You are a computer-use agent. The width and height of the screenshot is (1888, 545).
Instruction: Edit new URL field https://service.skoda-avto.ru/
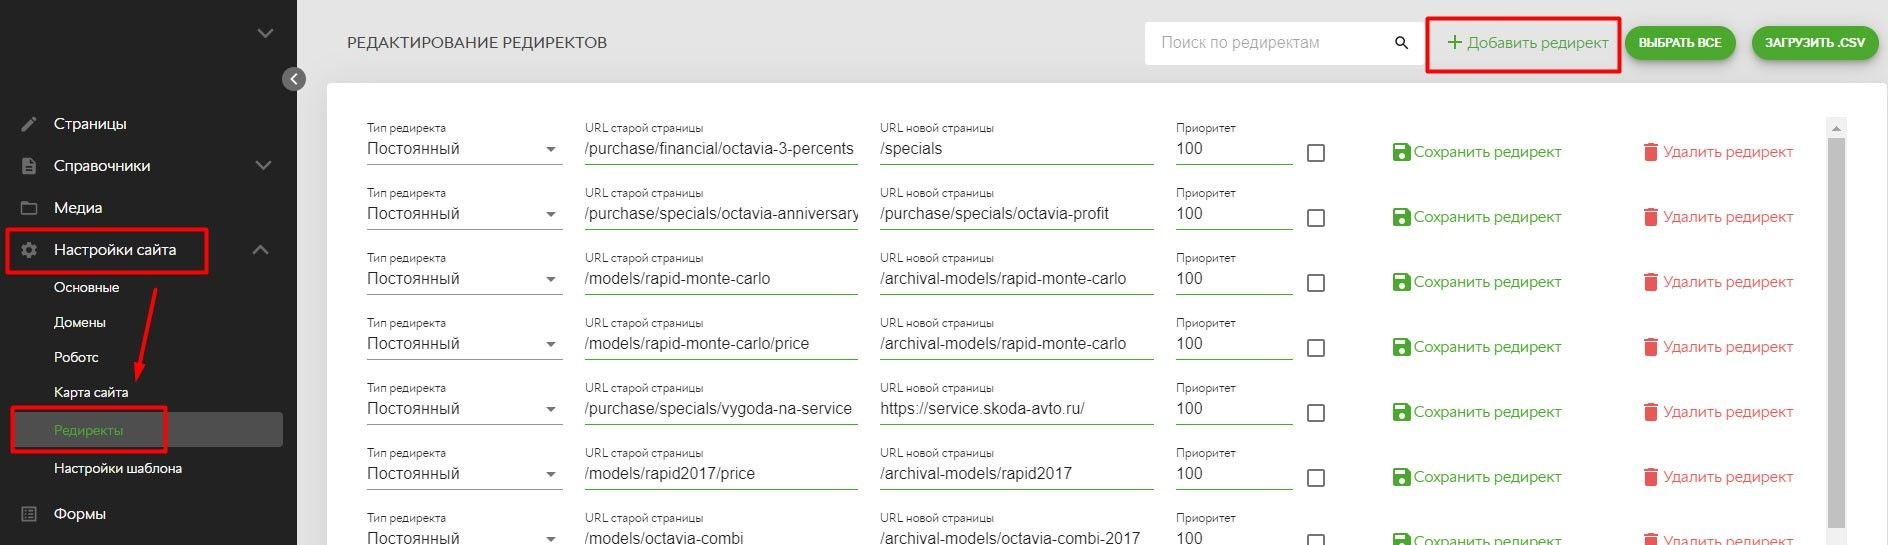tap(1016, 409)
